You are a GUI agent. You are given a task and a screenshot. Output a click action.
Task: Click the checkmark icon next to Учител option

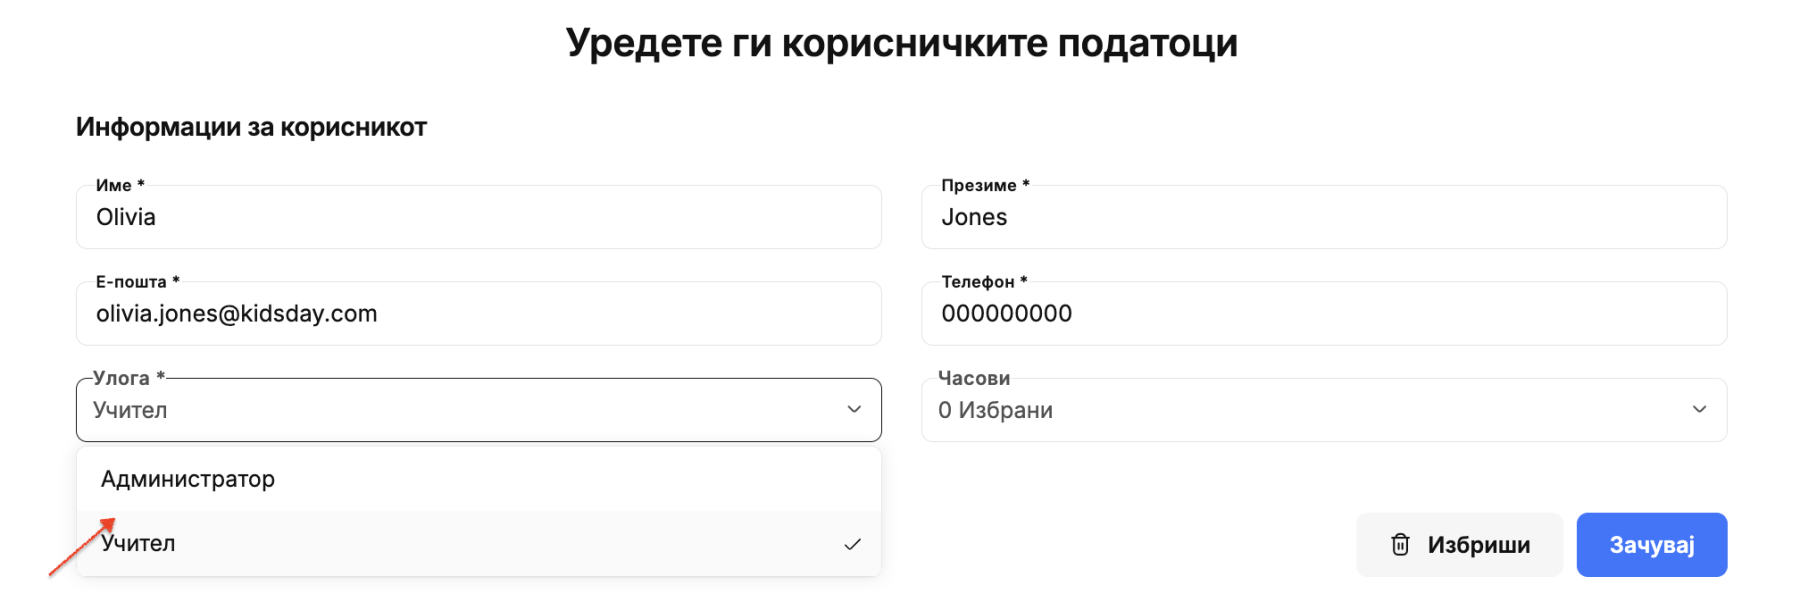[x=852, y=545]
